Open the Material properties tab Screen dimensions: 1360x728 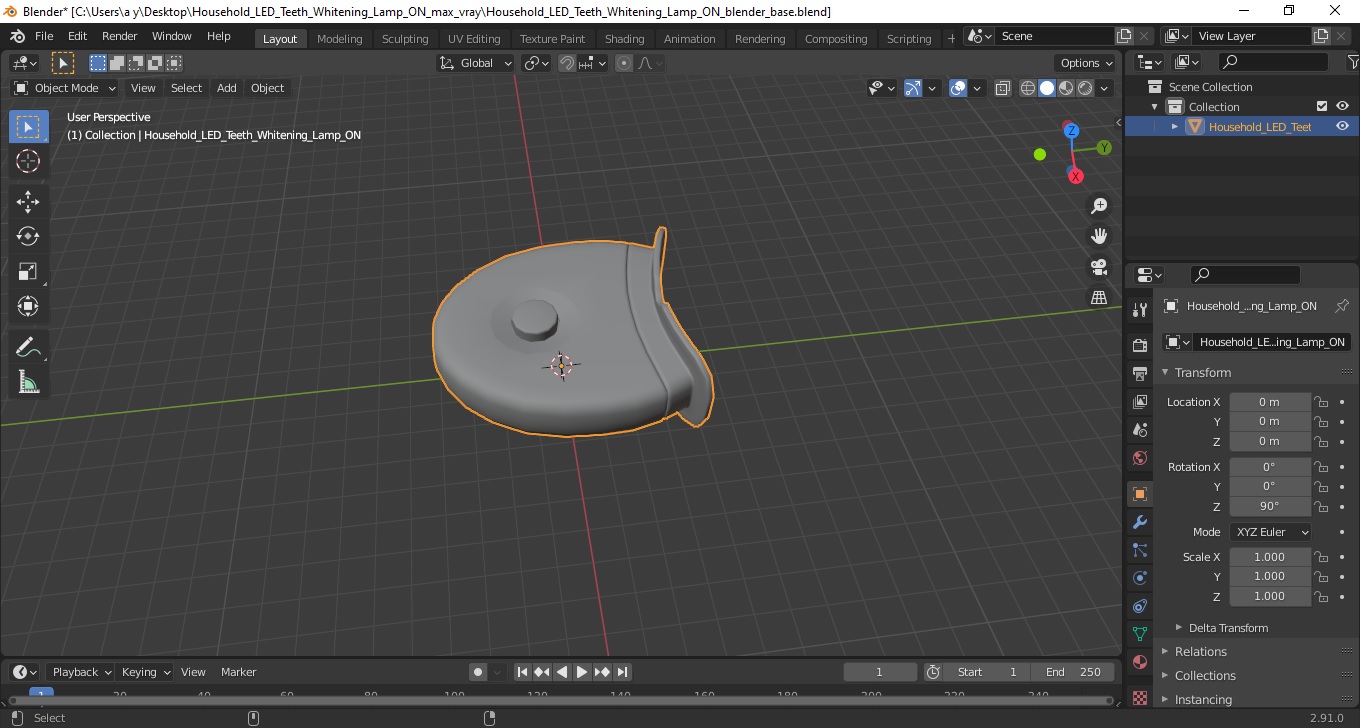(x=1140, y=662)
